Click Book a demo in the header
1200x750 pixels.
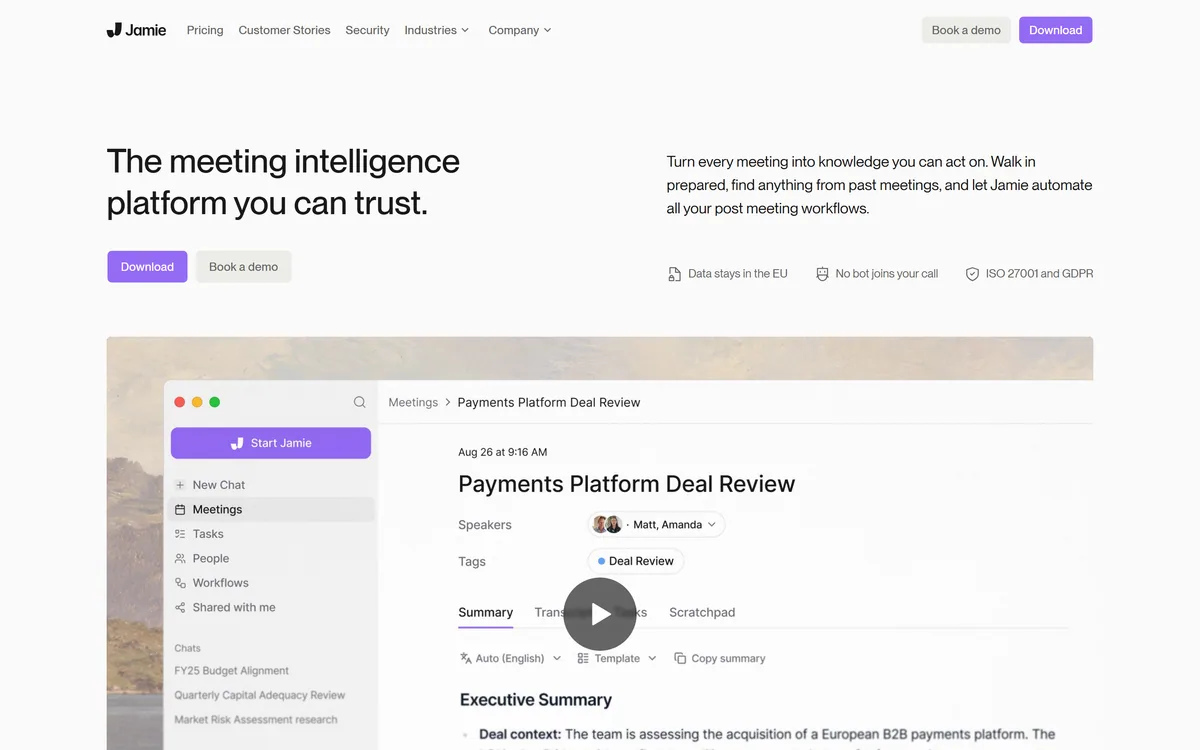tap(966, 30)
